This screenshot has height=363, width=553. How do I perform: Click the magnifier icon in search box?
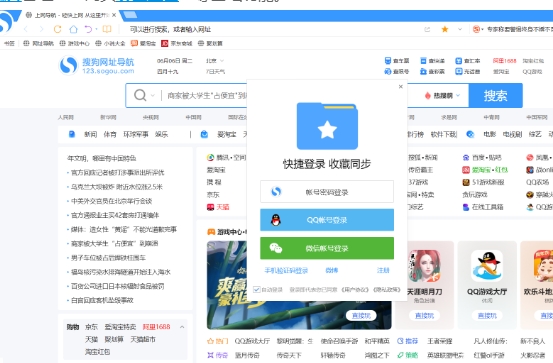140,95
